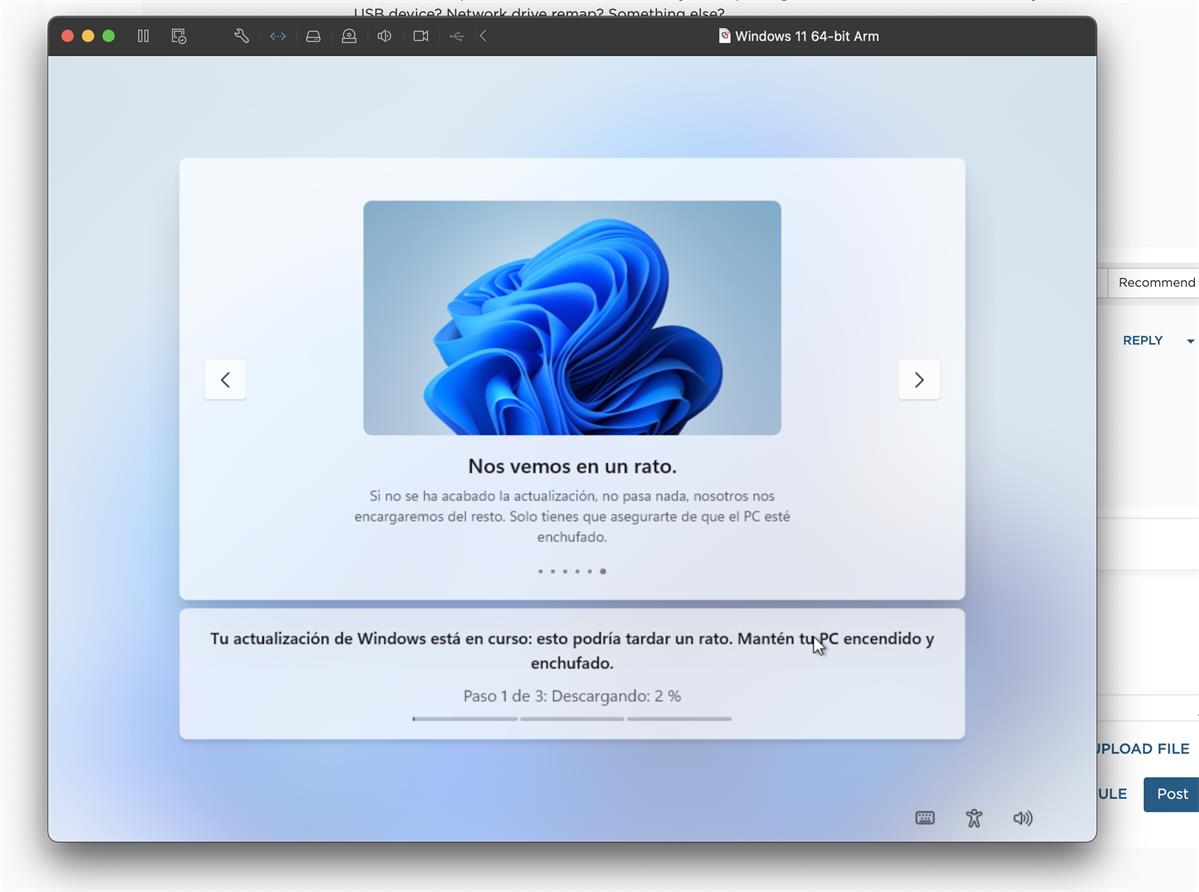The image size is (1199, 892).
Task: Click the VM document icon in title
Action: pos(724,36)
